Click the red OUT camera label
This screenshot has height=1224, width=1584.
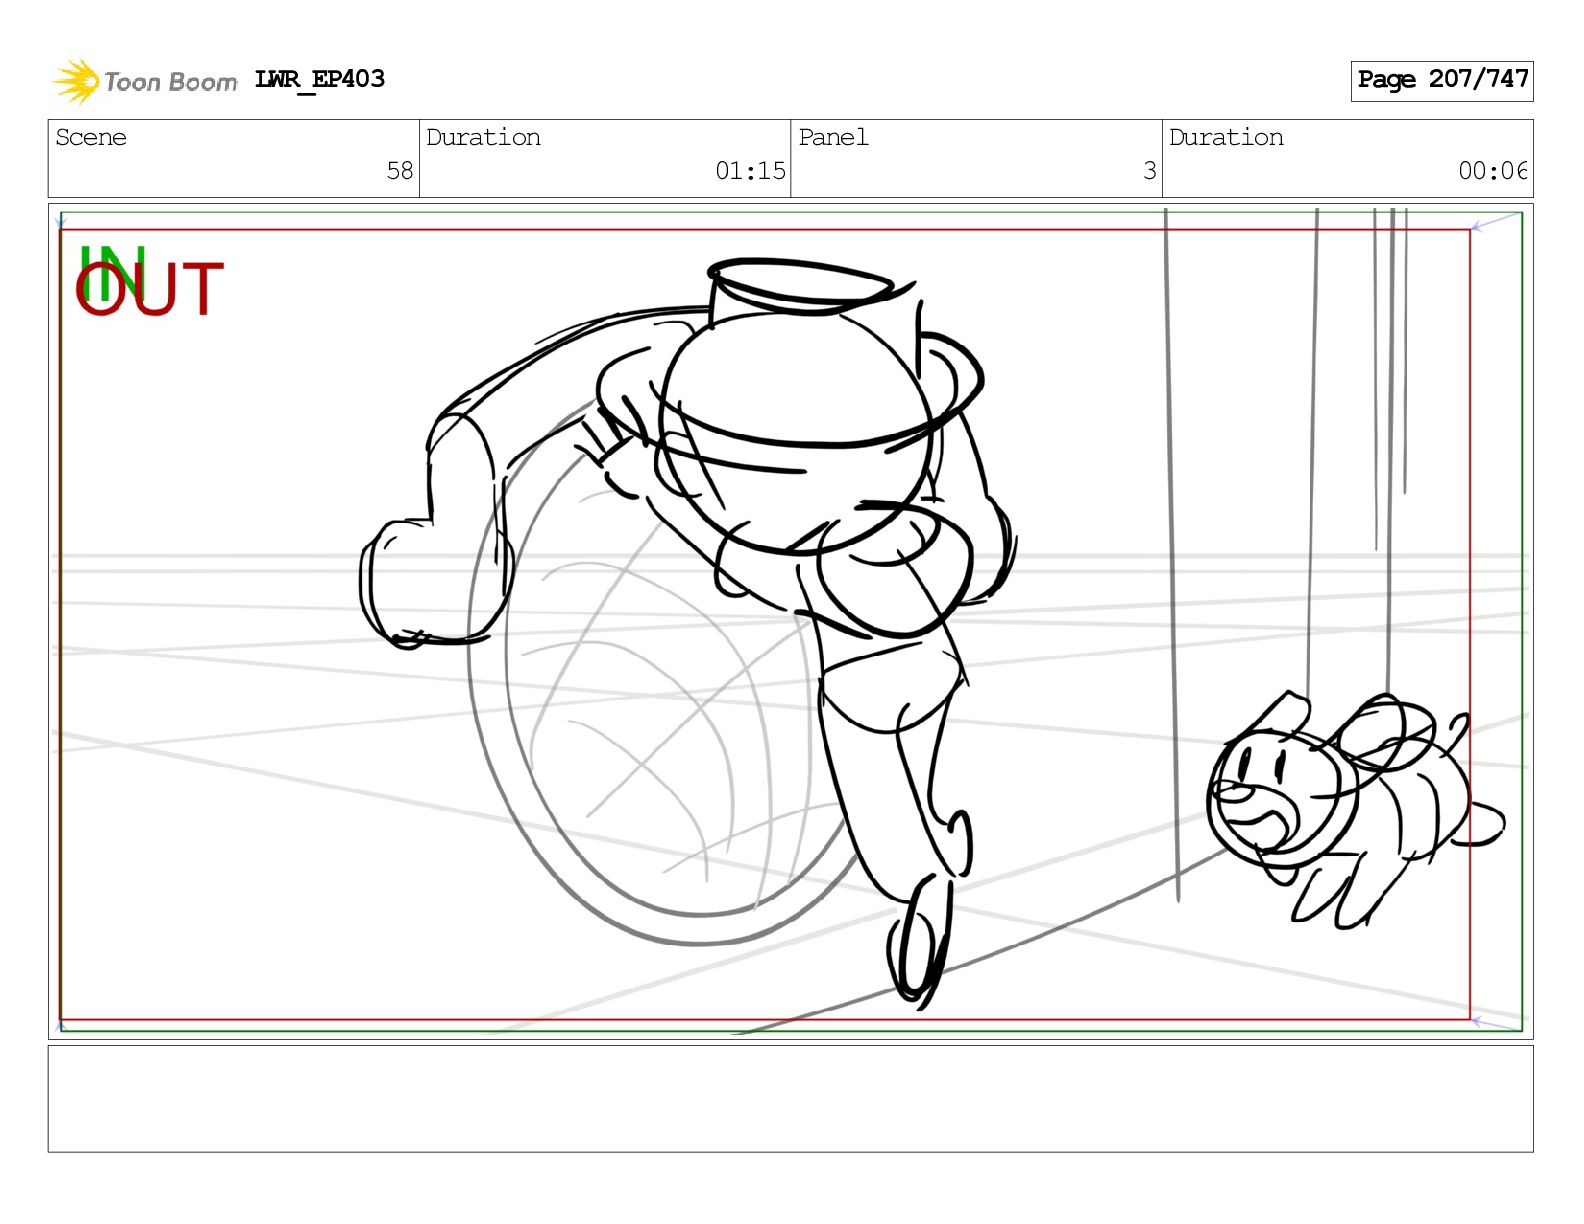149,290
